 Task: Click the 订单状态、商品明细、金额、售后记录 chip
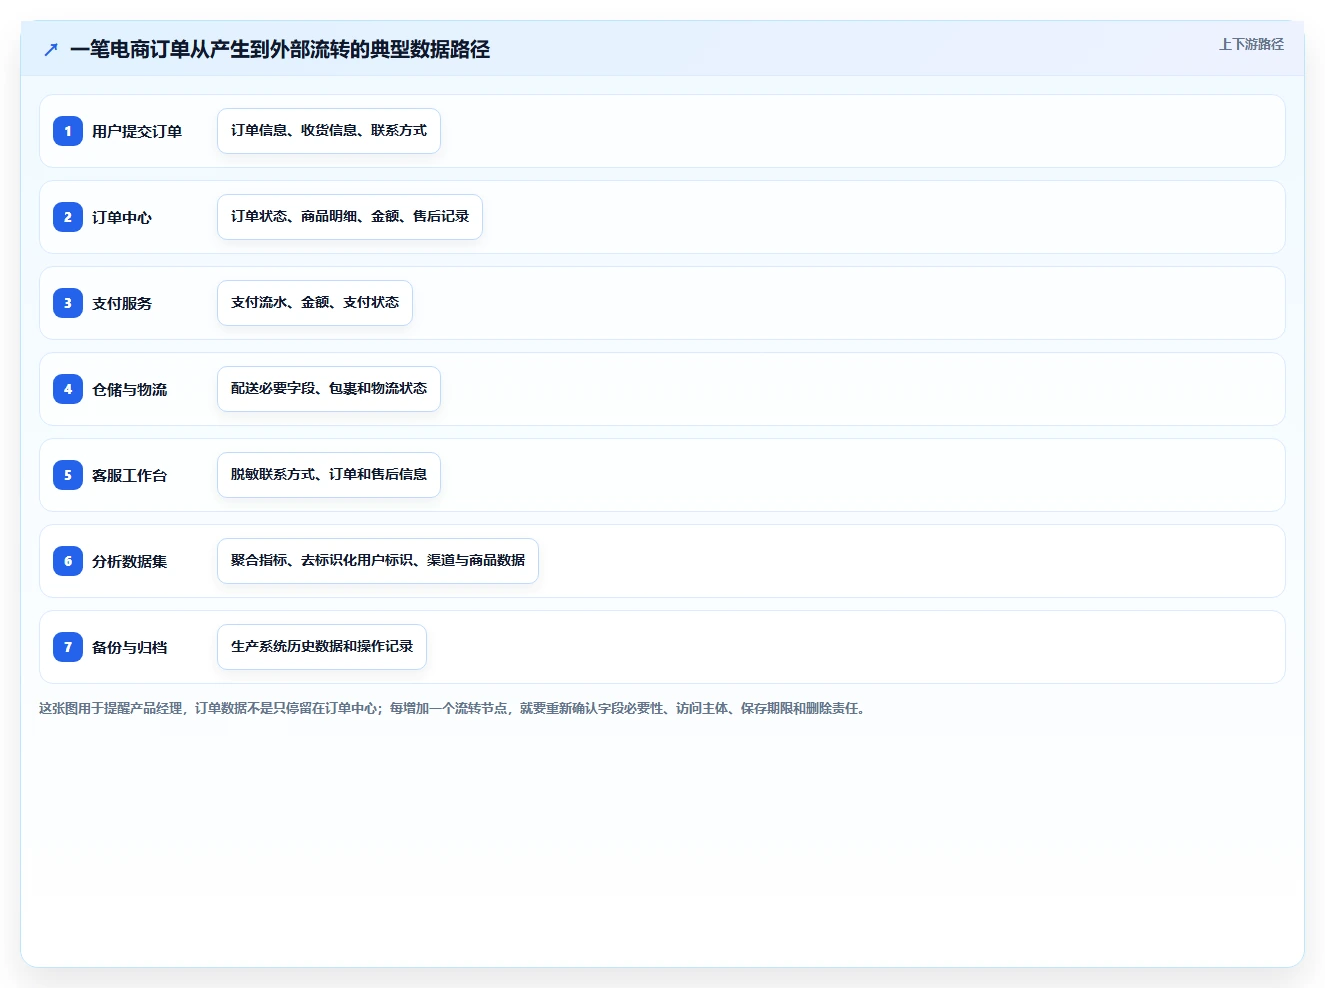coord(350,217)
